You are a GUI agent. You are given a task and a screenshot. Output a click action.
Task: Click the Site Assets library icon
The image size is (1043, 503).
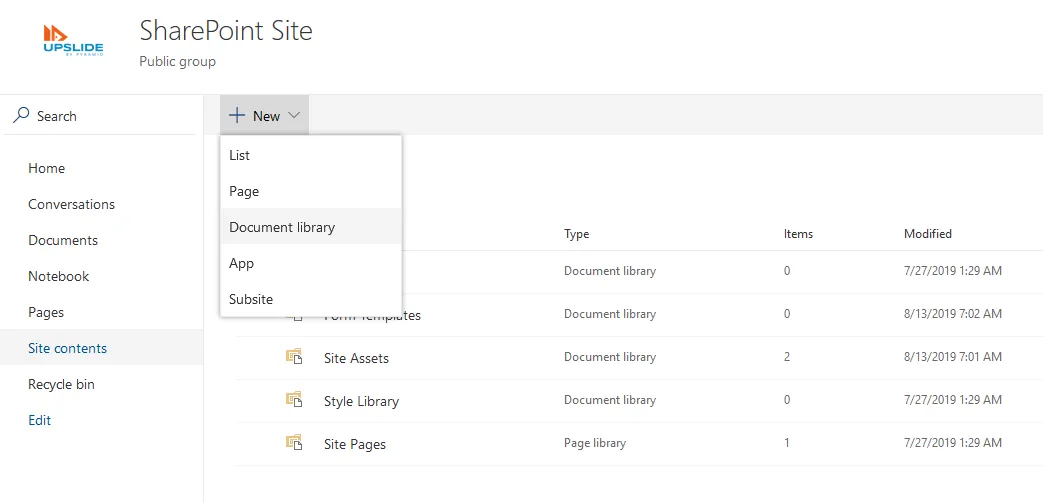click(x=294, y=357)
